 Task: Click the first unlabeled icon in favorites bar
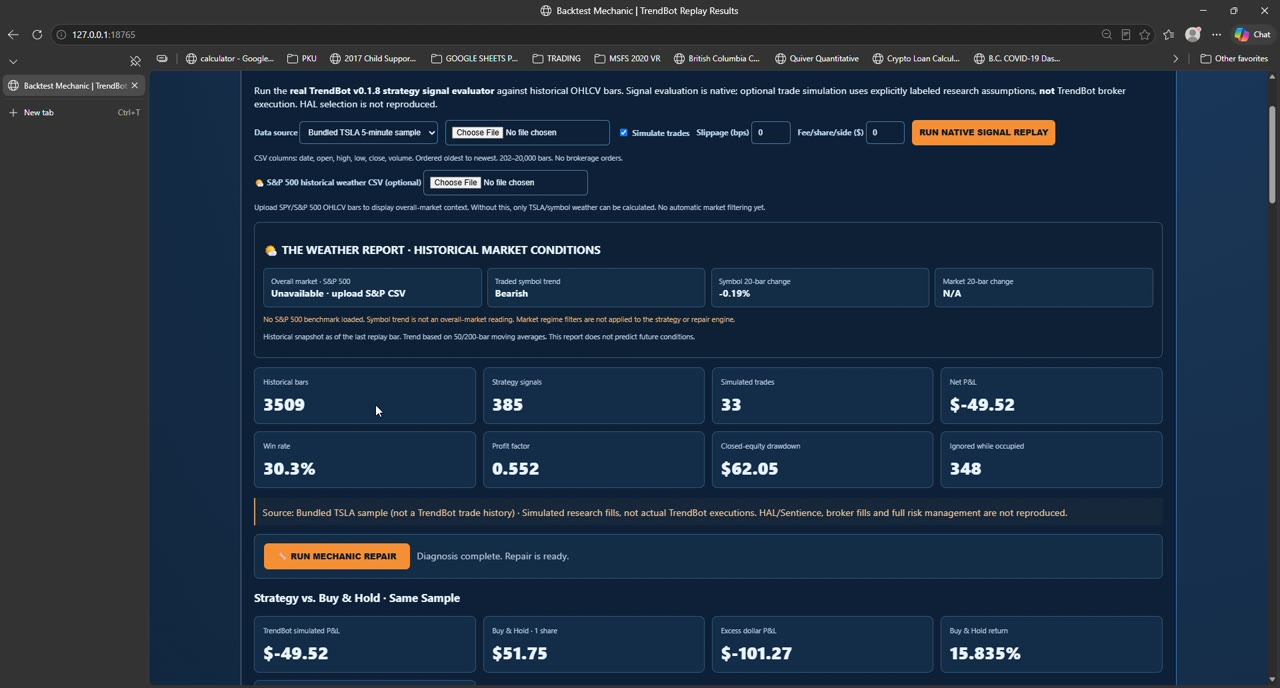(162, 58)
